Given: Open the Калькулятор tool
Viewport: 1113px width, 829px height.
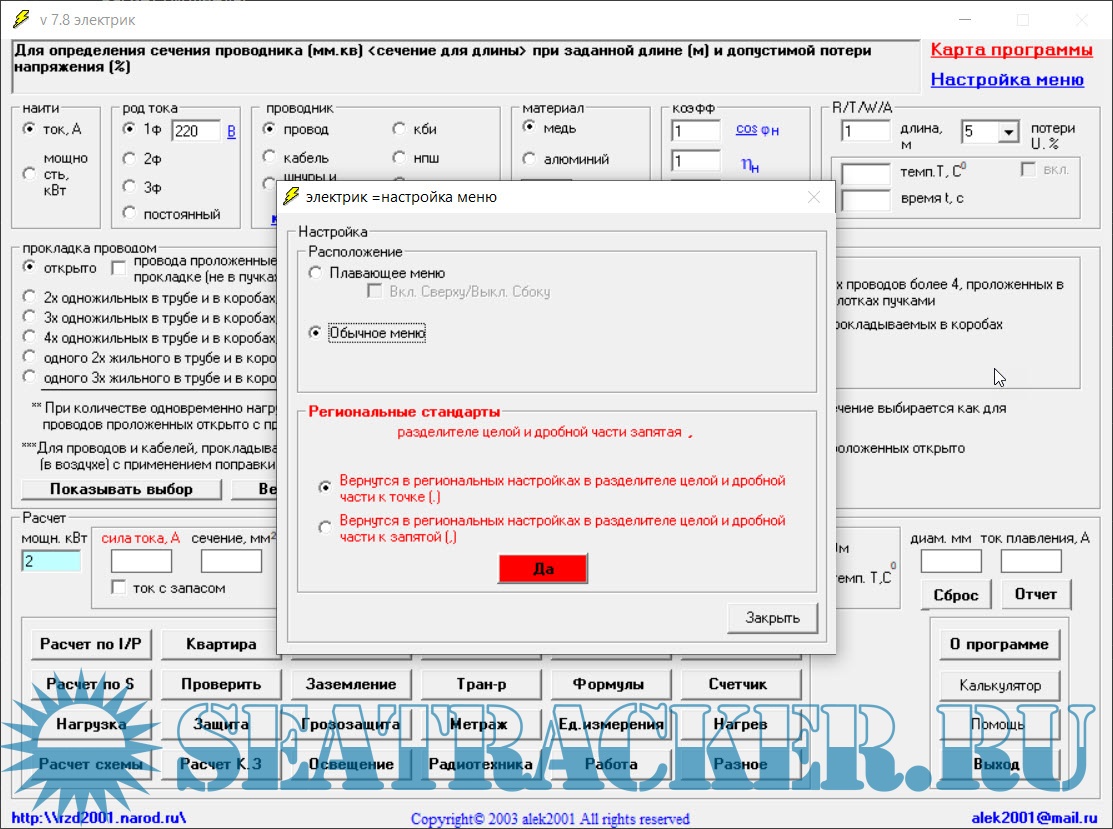Looking at the screenshot, I should click(999, 685).
